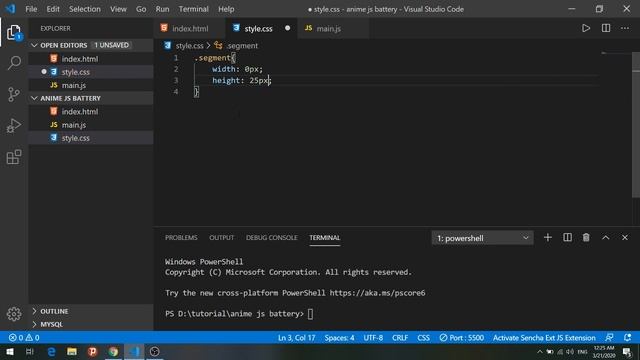This screenshot has height=360, width=640.
Task: Switch to the Debug Console tab
Action: tap(271, 238)
